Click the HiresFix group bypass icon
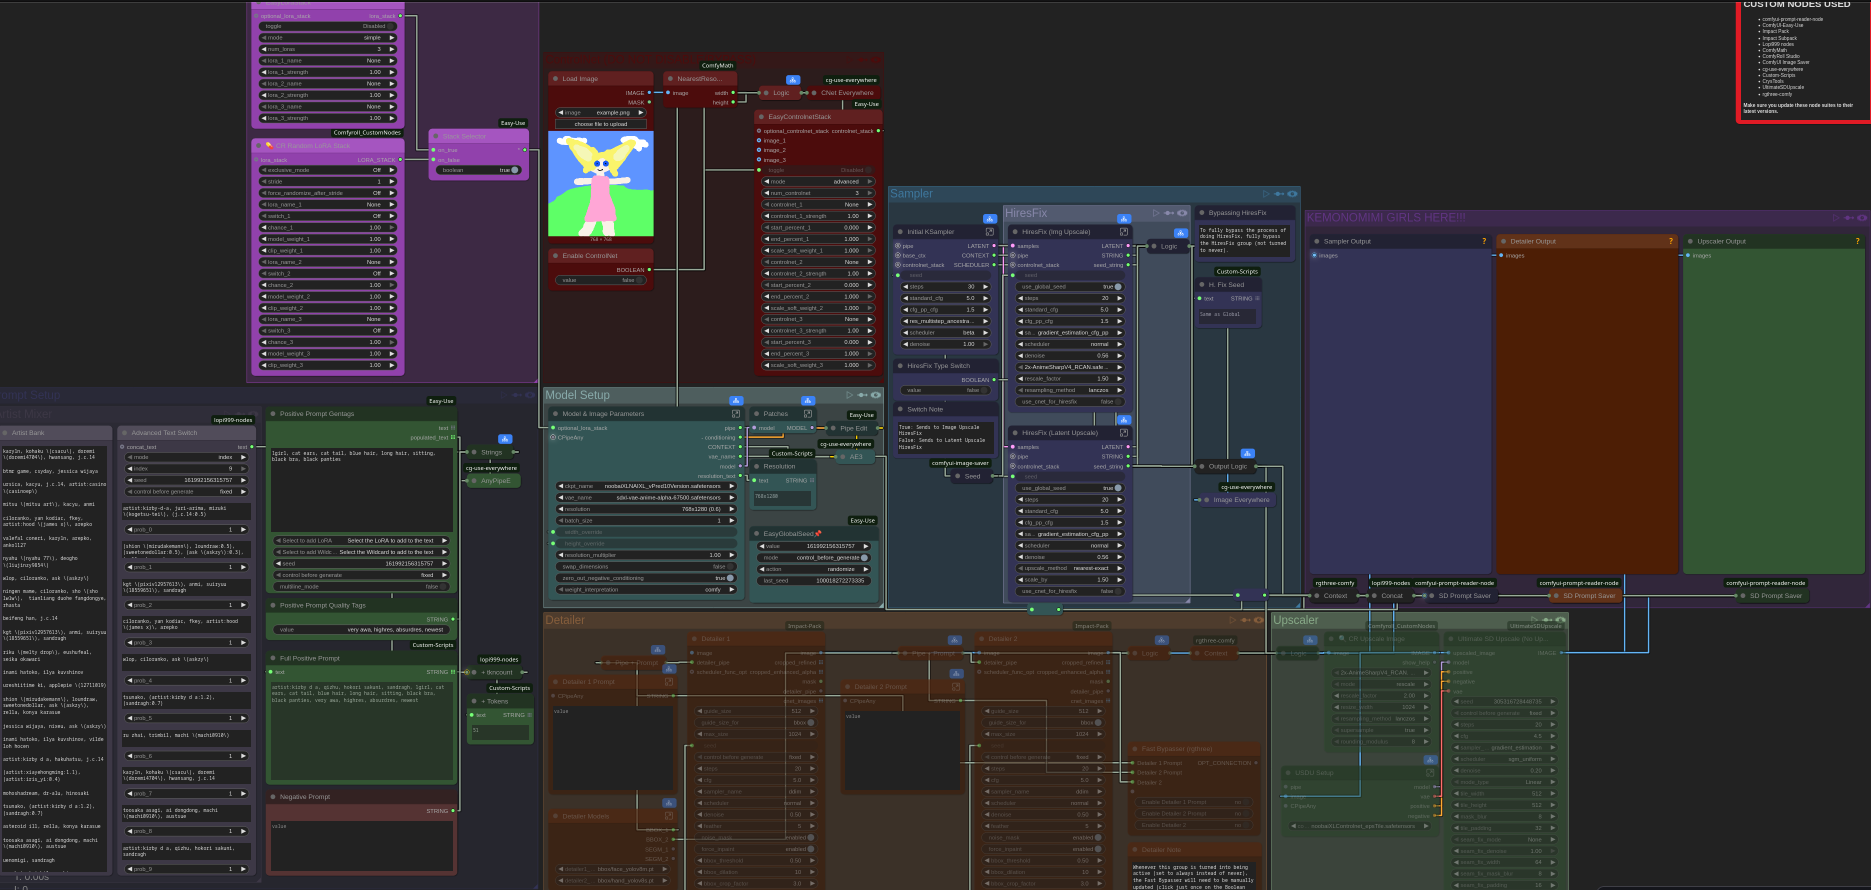This screenshot has width=1871, height=890. [1169, 213]
